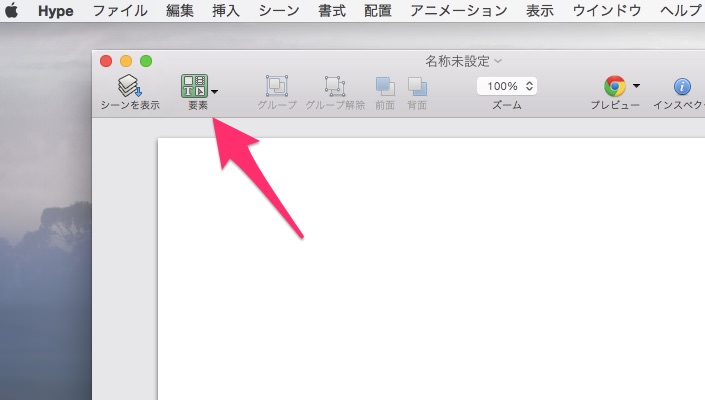Screen dimensions: 705x400
Task: Open the インスペクタ info icon
Action: [x=682, y=86]
